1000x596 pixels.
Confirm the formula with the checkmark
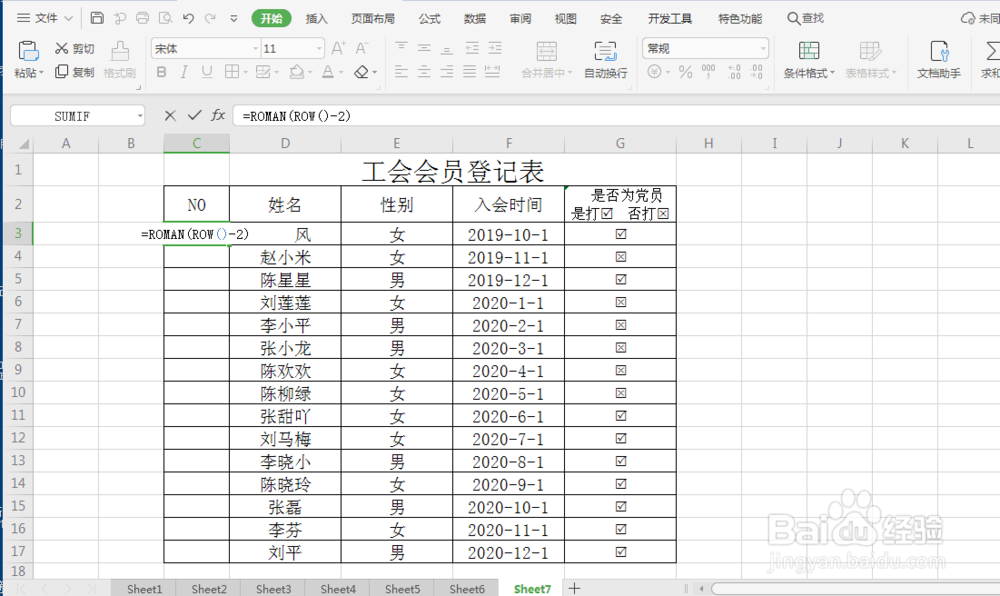pos(195,115)
